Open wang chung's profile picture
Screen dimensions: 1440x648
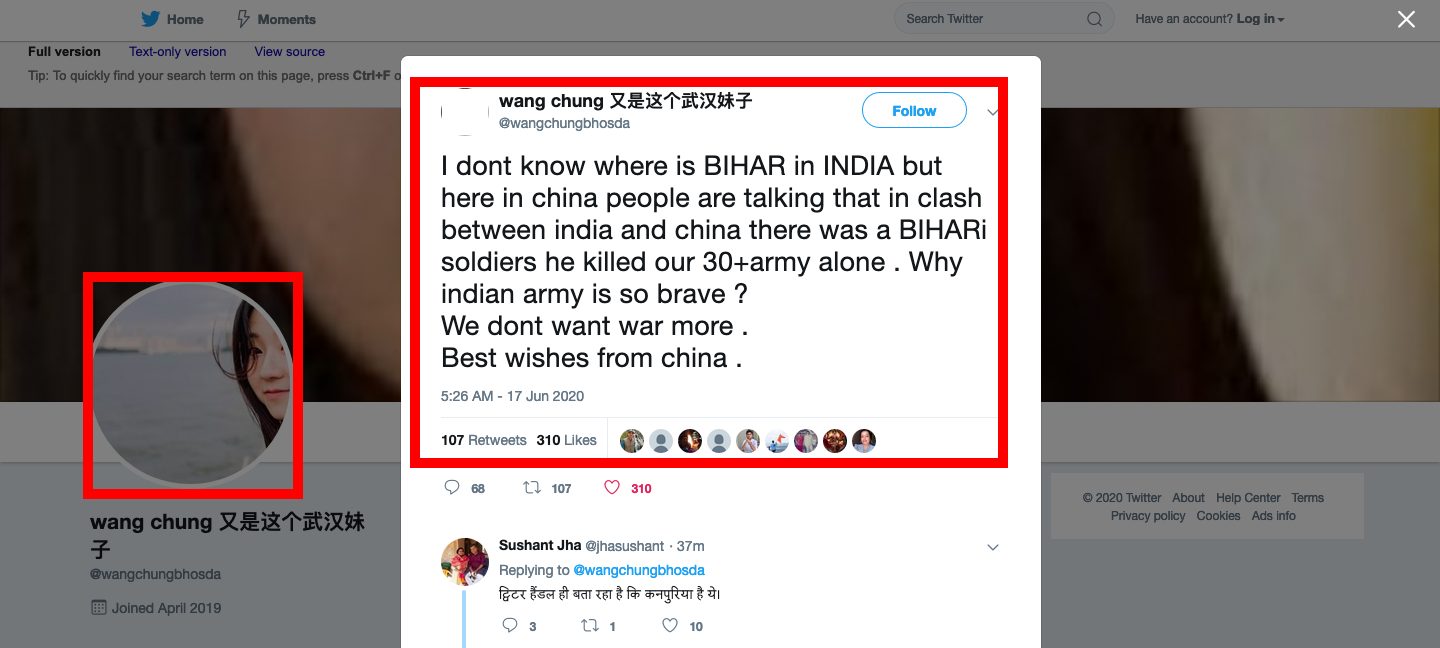193,384
